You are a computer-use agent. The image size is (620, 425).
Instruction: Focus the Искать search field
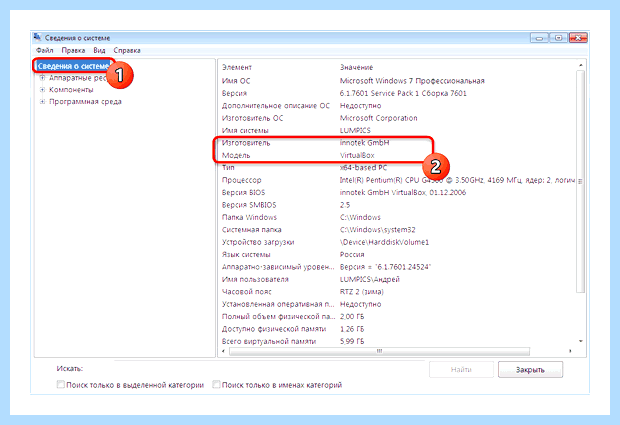click(x=269, y=368)
